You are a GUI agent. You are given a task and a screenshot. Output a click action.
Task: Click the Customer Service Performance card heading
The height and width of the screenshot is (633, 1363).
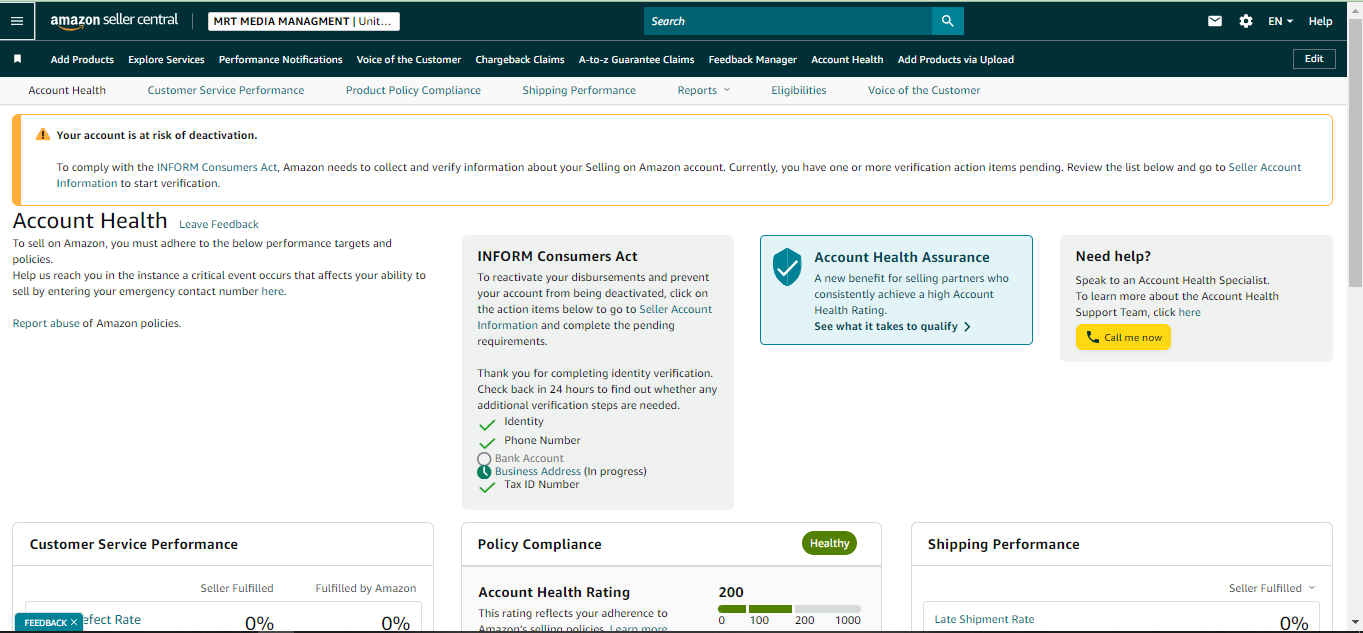click(x=134, y=544)
